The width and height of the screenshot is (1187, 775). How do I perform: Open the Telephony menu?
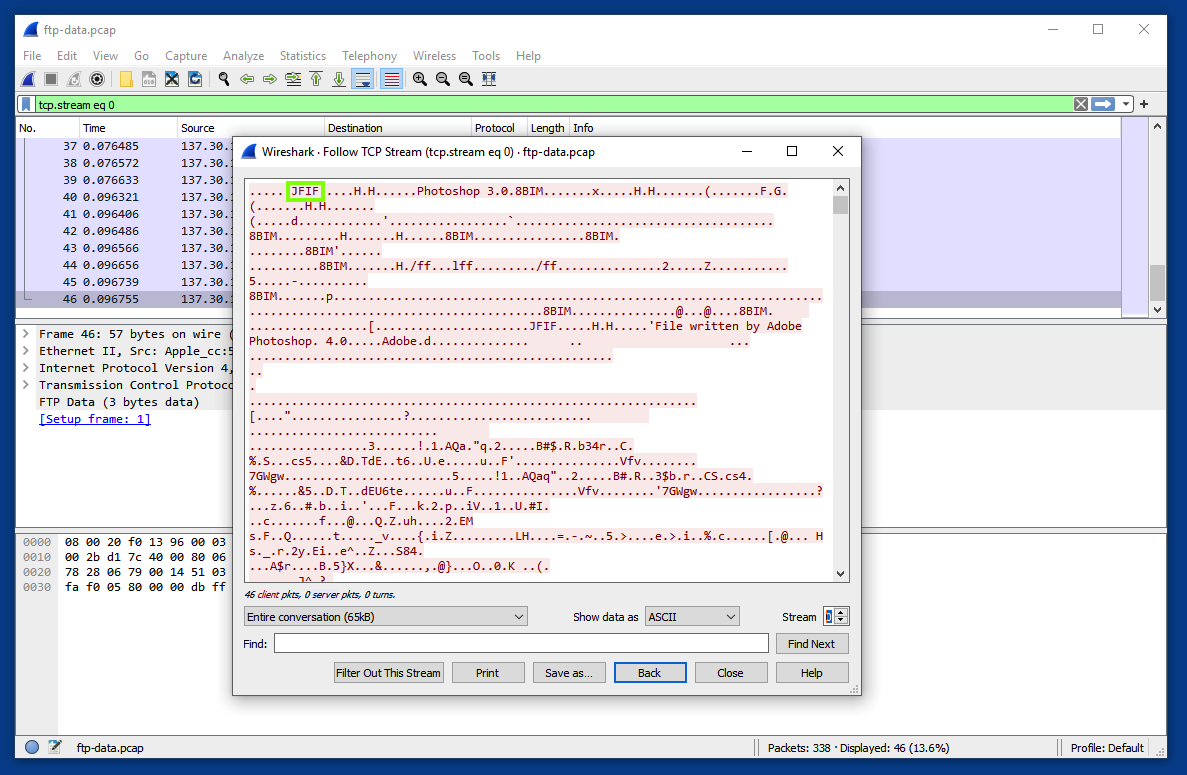click(369, 56)
